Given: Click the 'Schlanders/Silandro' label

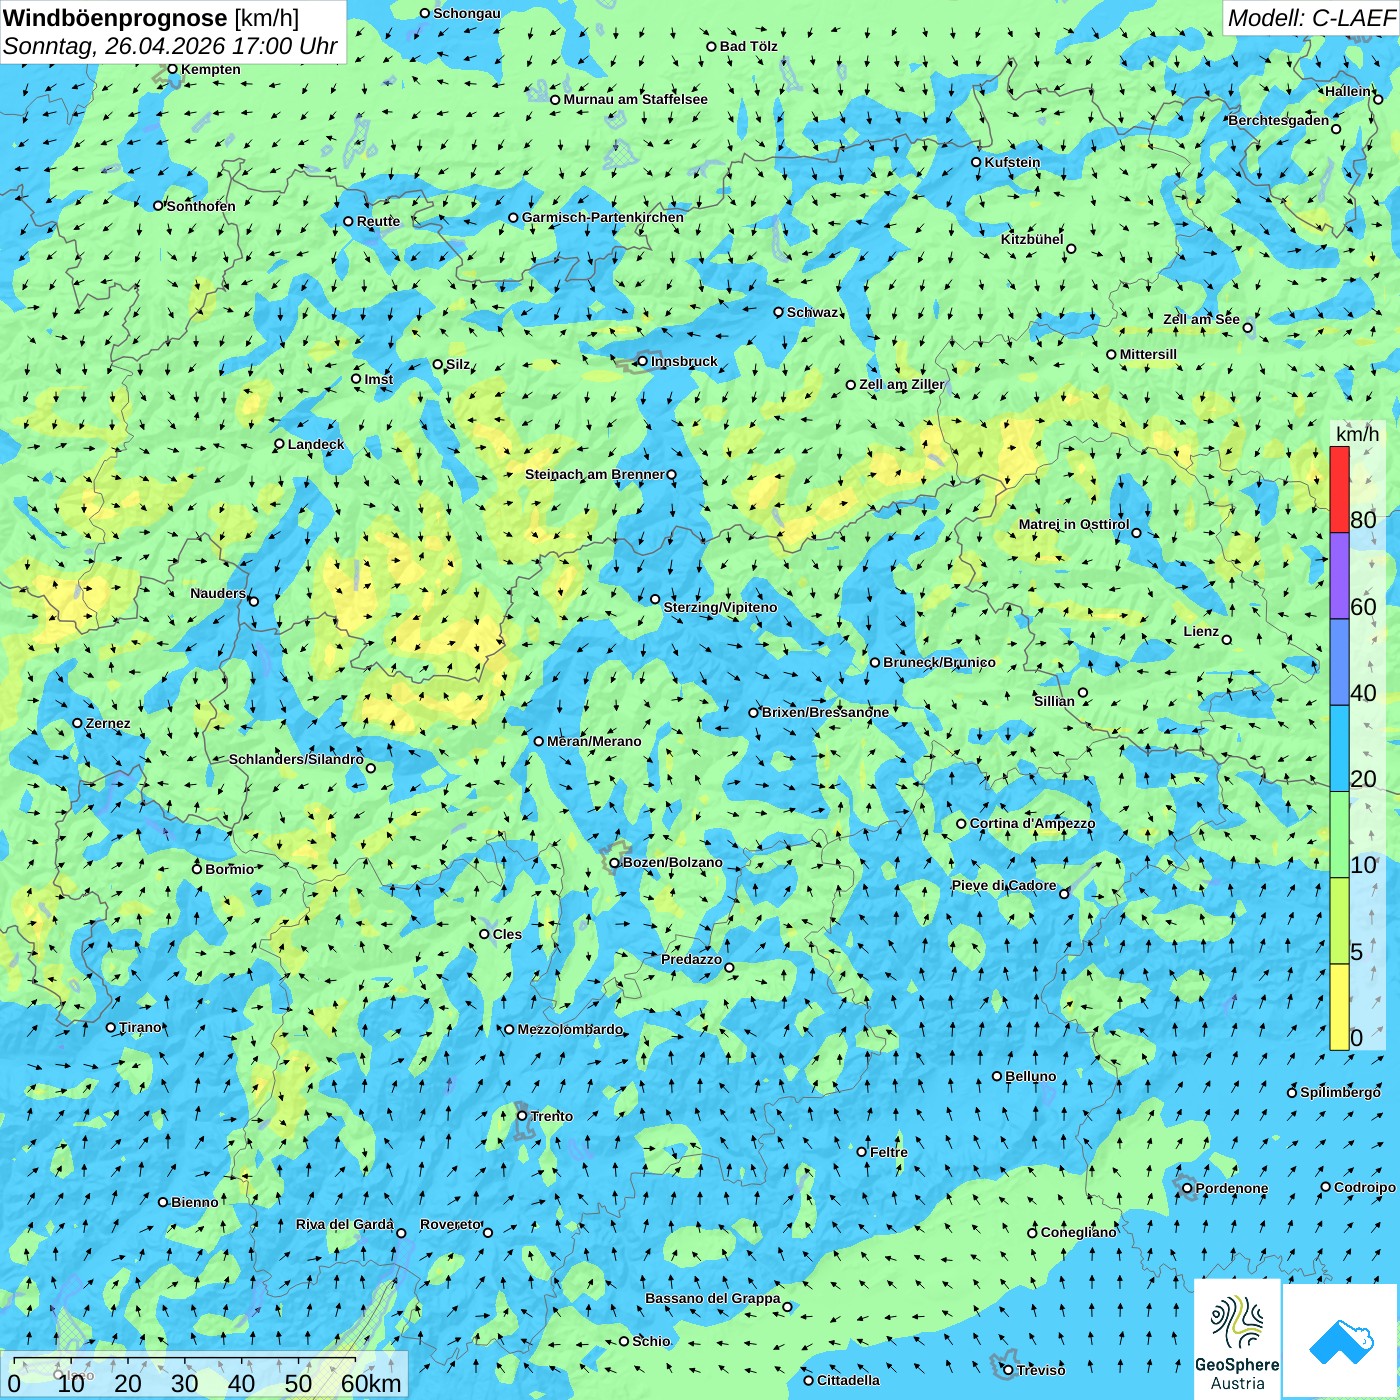Looking at the screenshot, I should click(x=296, y=759).
